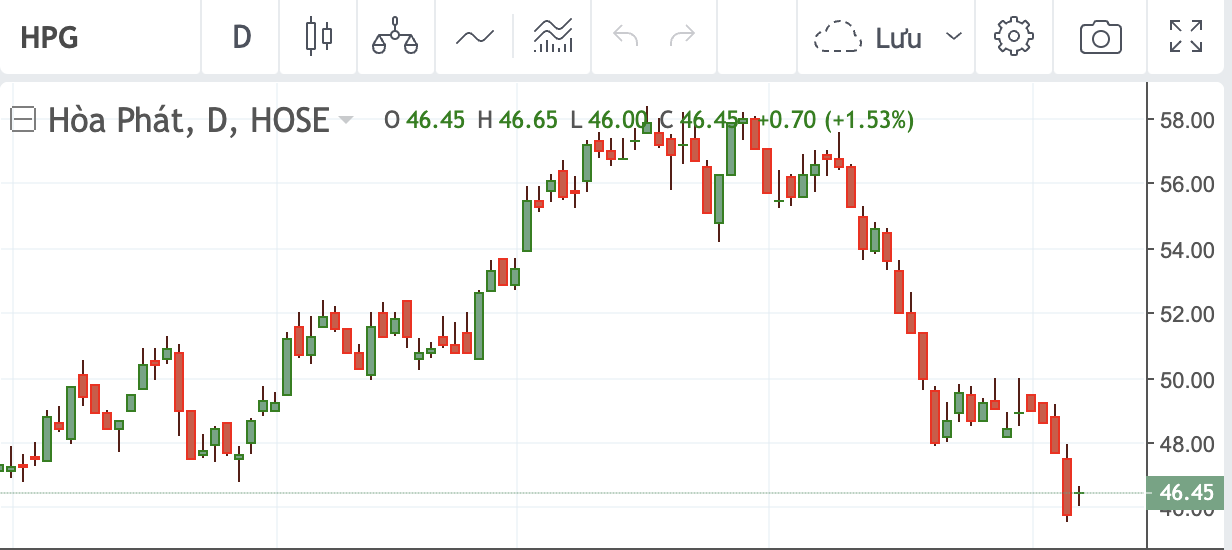Viewport: 1232px width, 550px height.
Task: Click the HPG symbol search field
Action: [x=100, y=37]
